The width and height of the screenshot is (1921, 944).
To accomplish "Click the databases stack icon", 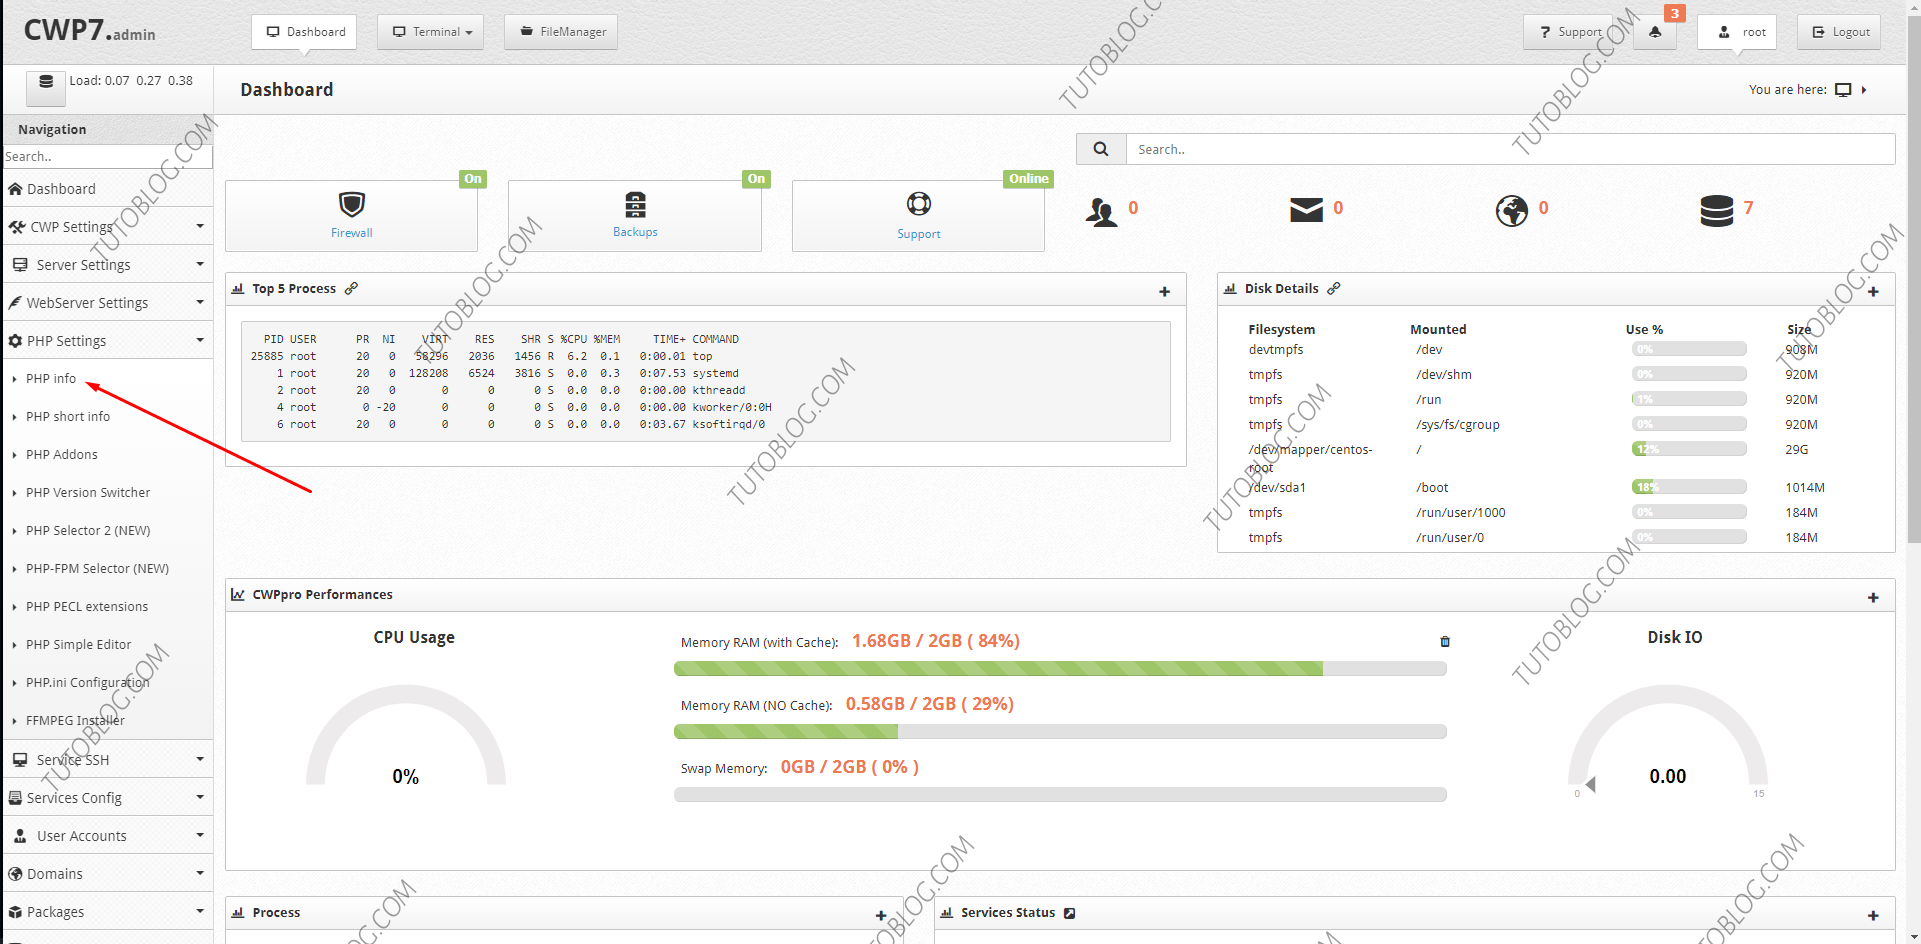I will (1717, 211).
